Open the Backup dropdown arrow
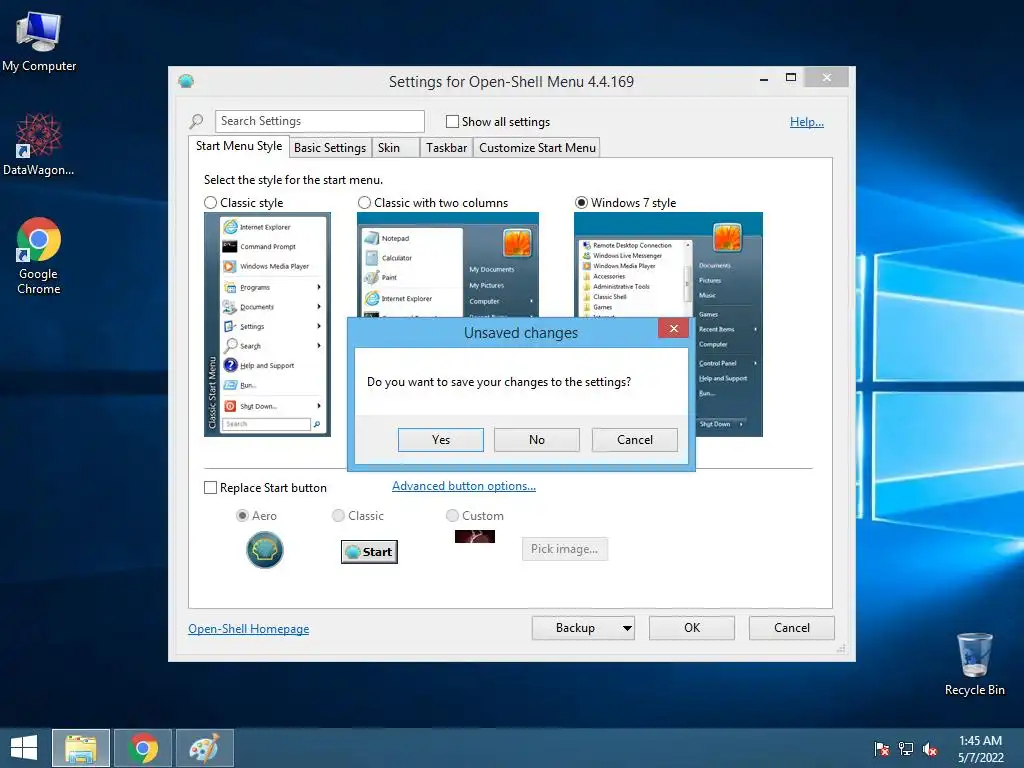 (627, 628)
